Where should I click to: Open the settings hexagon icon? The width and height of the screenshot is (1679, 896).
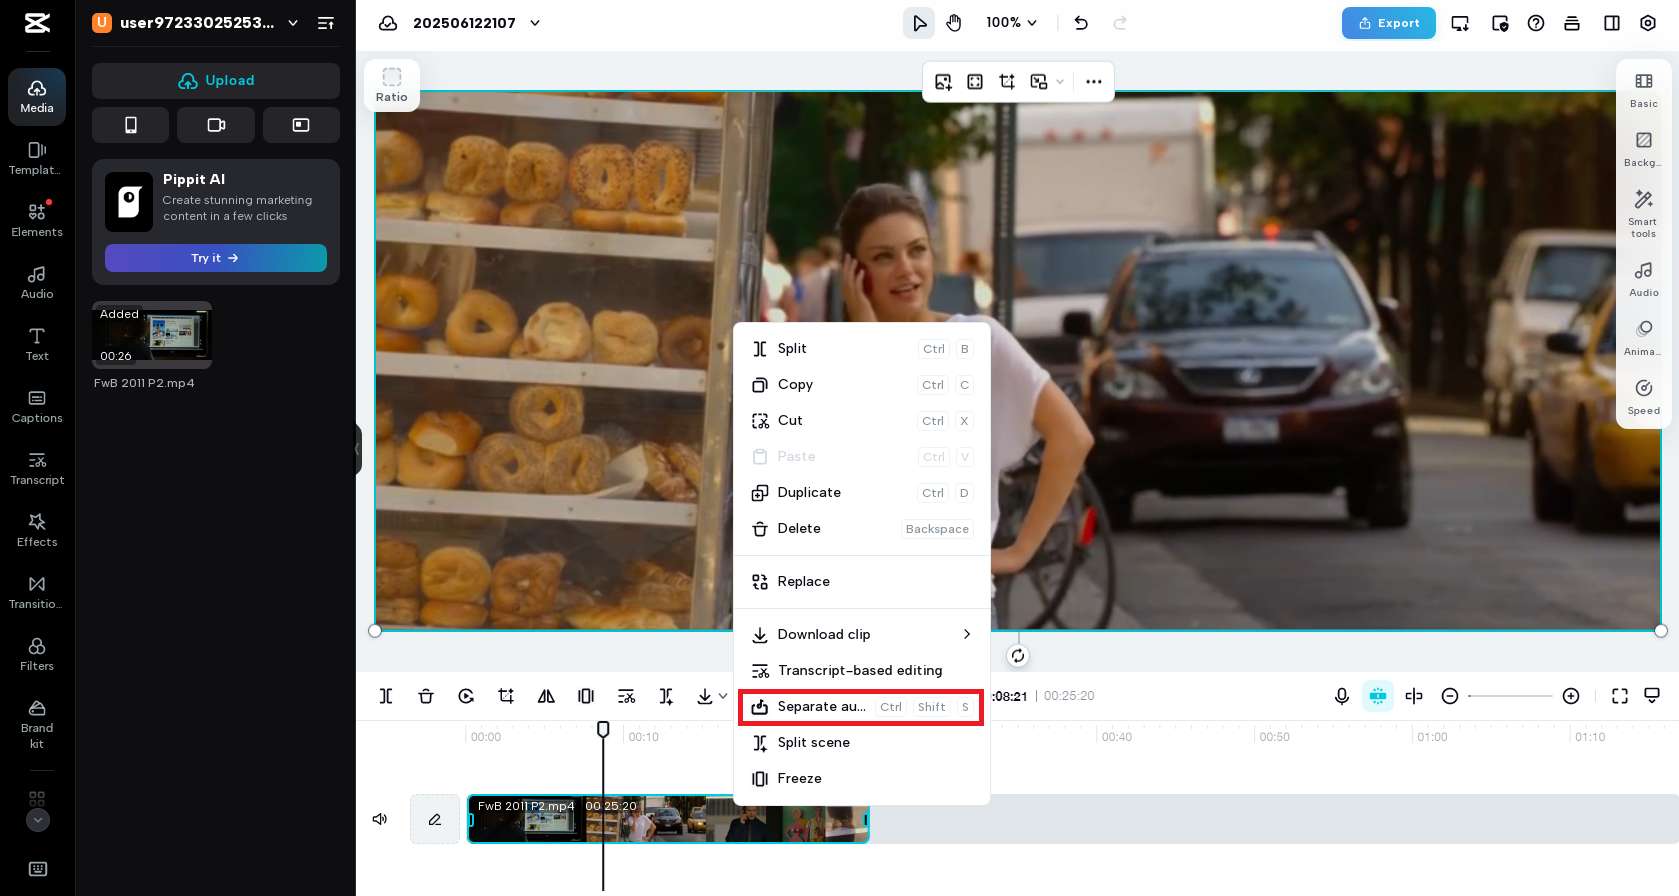(1648, 23)
